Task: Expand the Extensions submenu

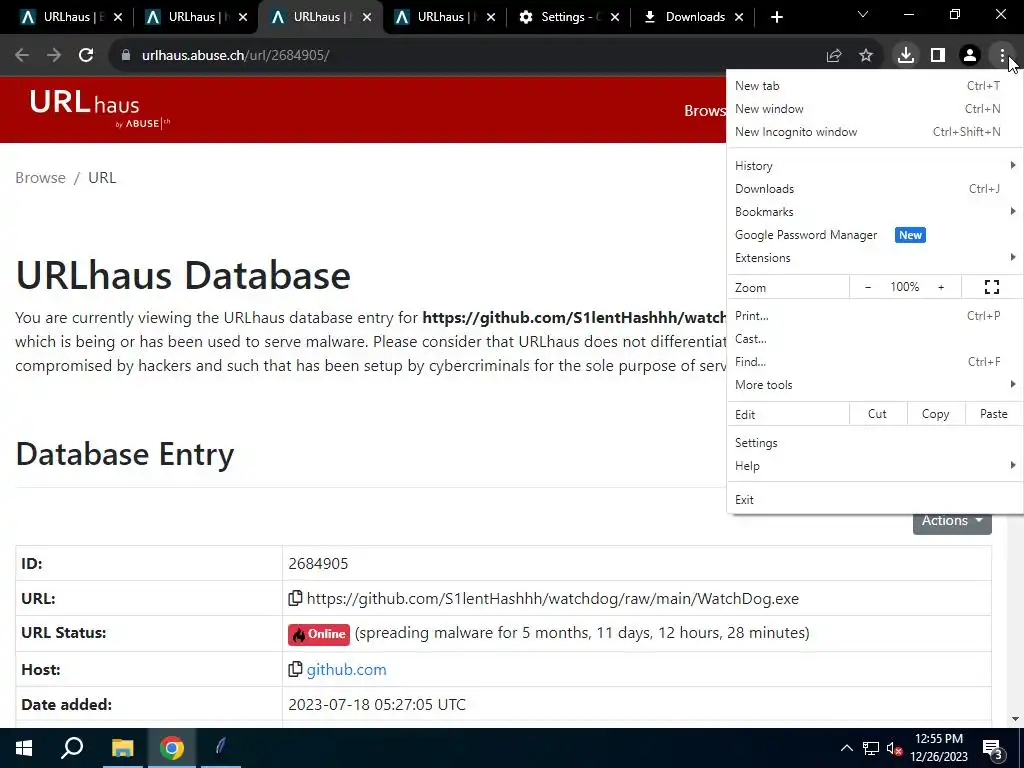Action: click(874, 257)
